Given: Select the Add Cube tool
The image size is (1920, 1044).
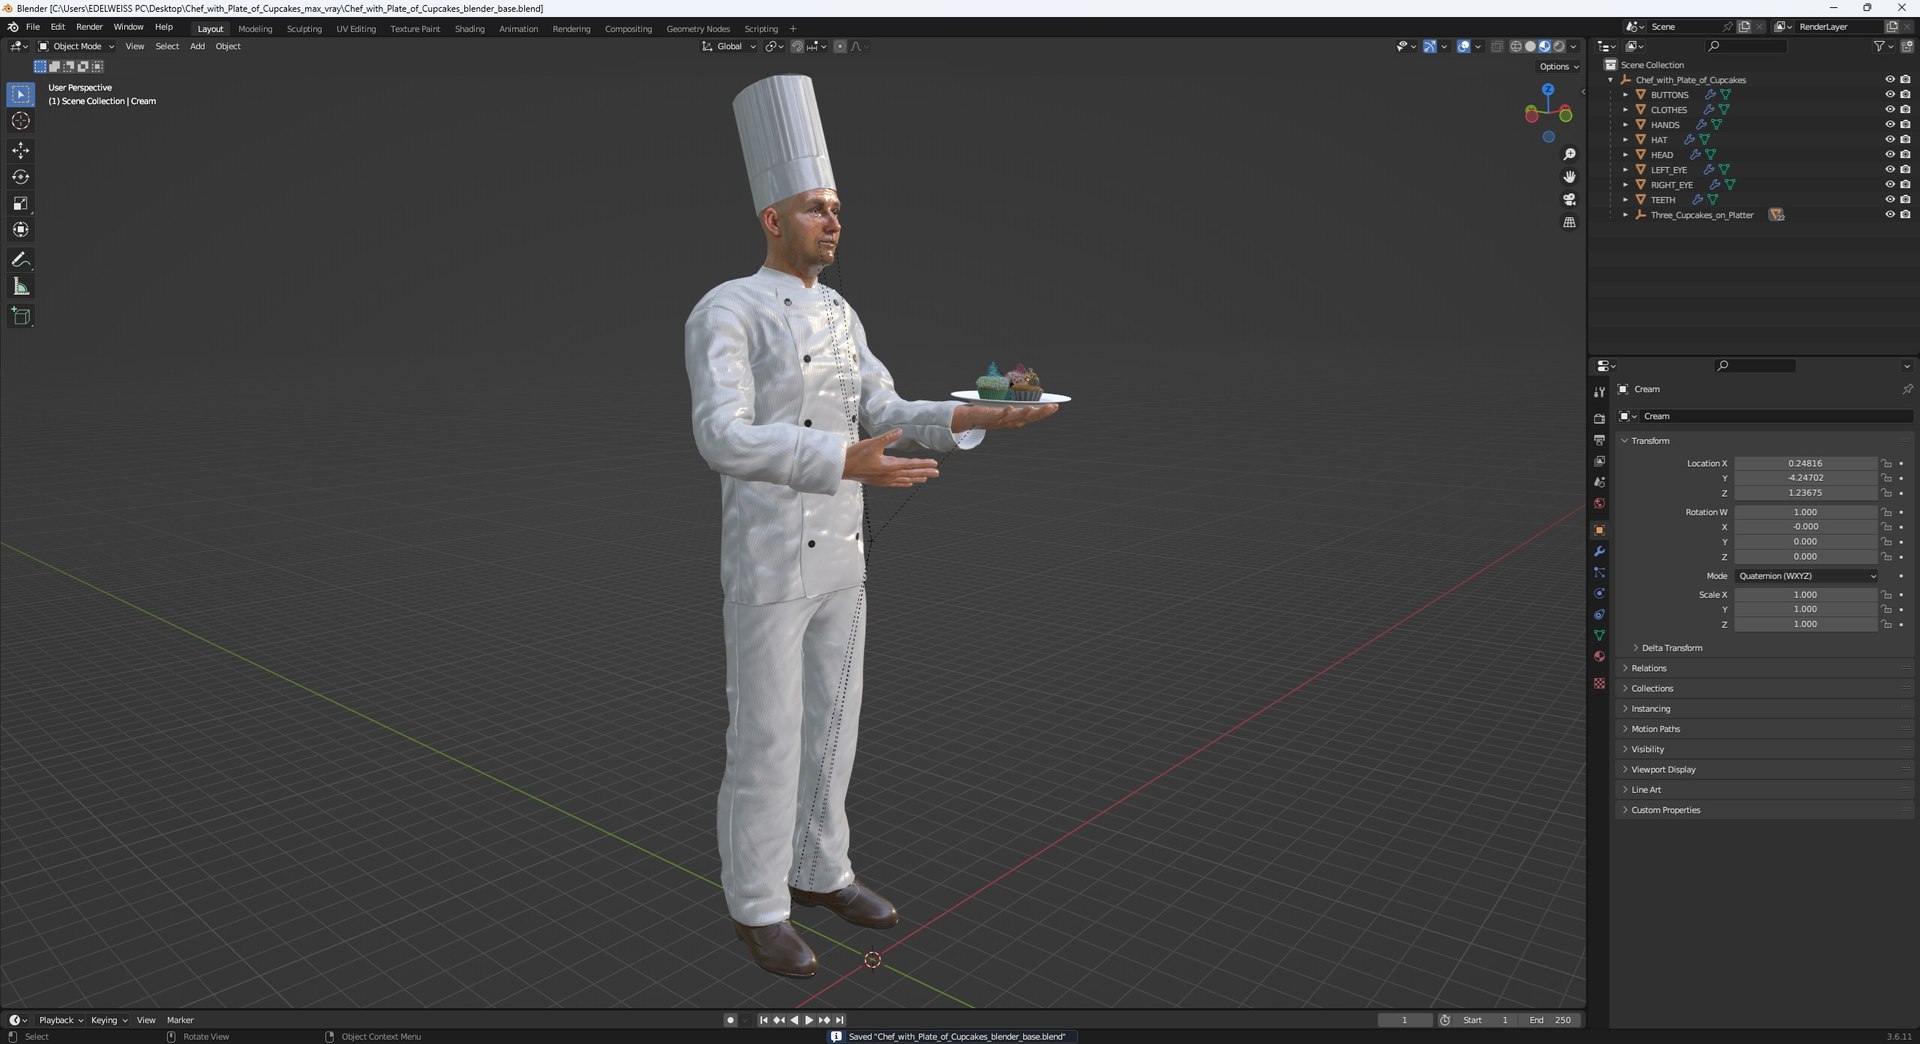Looking at the screenshot, I should pos(20,316).
